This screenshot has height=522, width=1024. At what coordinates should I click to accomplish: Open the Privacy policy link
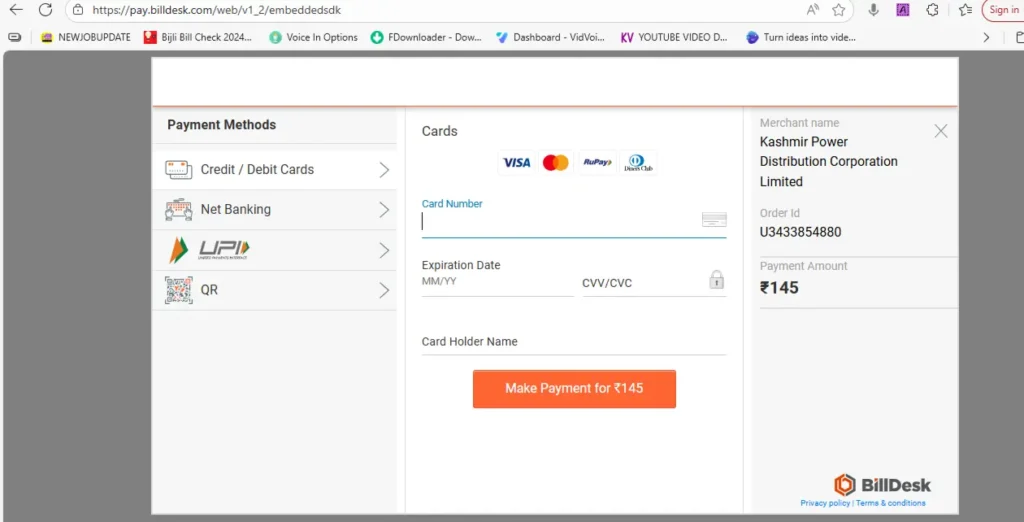pos(825,503)
